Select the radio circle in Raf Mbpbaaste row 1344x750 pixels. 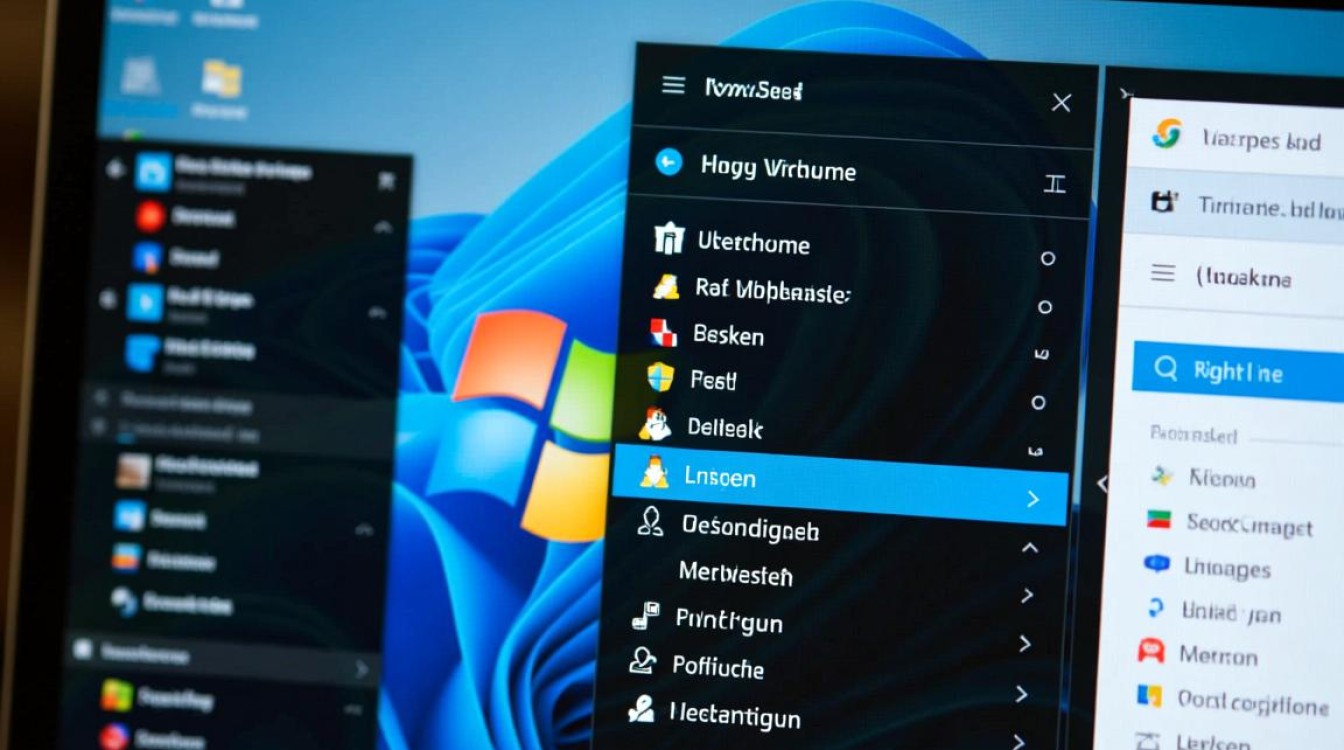[x=1045, y=307]
